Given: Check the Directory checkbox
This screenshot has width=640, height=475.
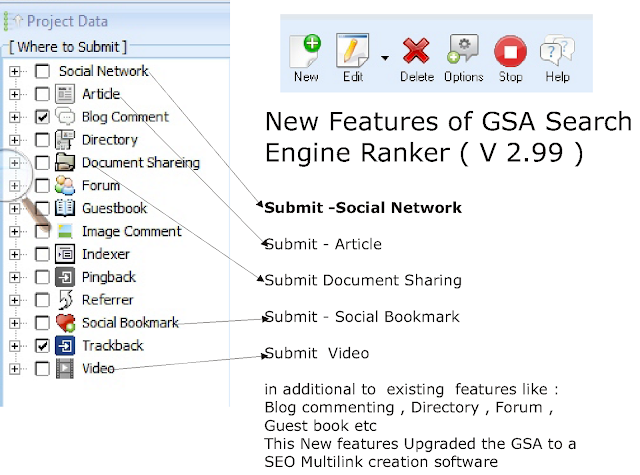Looking at the screenshot, I should [x=42, y=140].
